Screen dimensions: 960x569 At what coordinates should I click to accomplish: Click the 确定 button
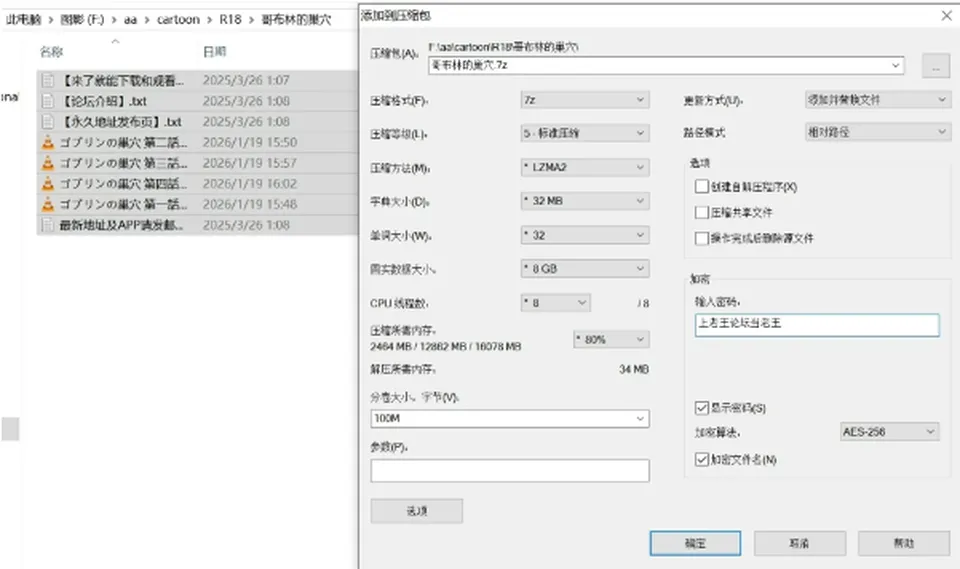(695, 543)
